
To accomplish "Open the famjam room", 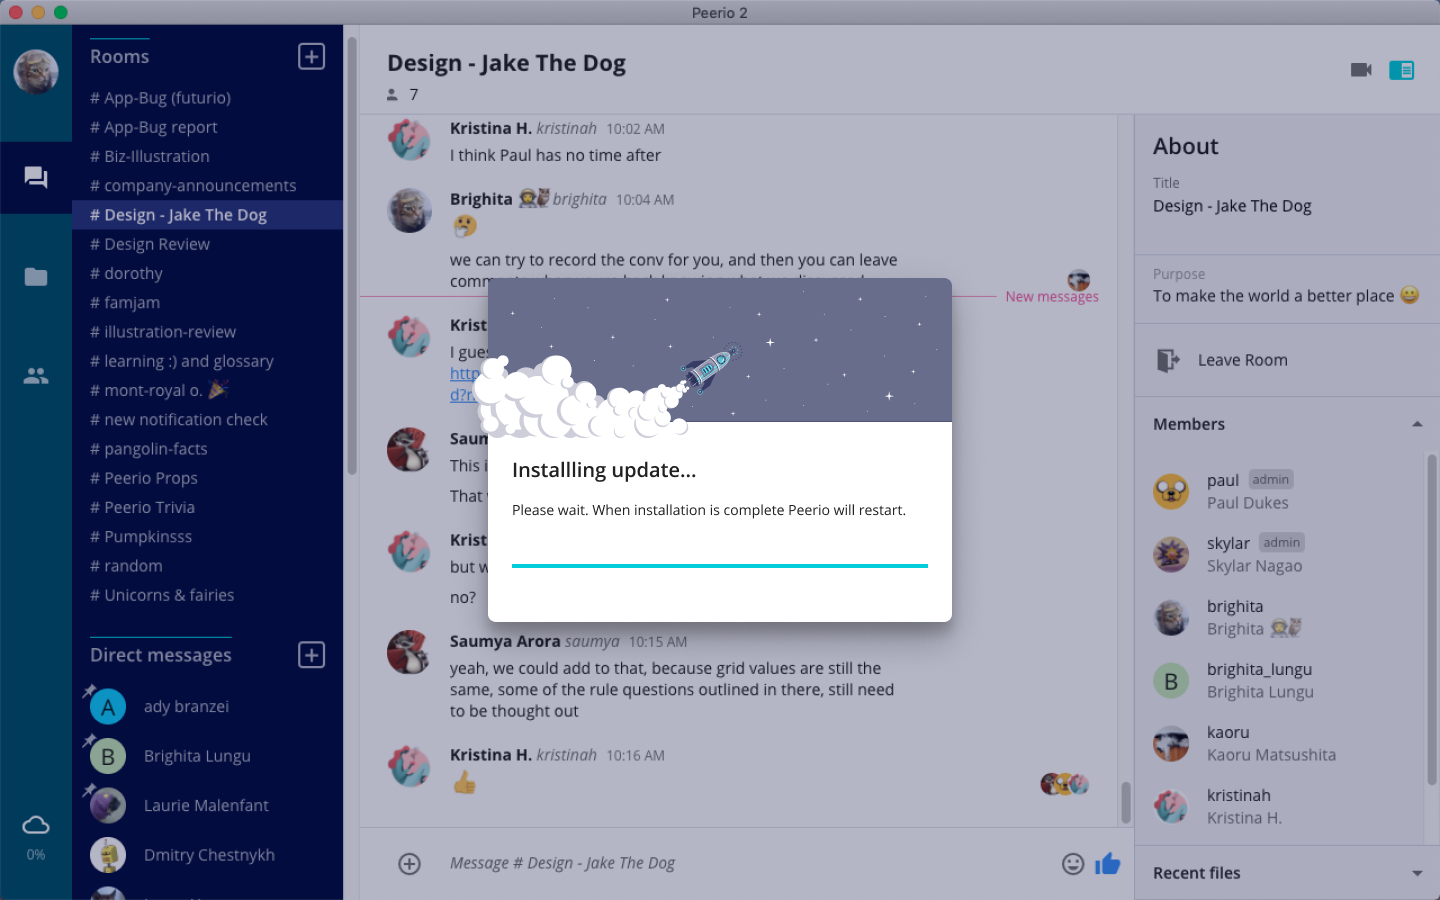I will click(x=208, y=303).
